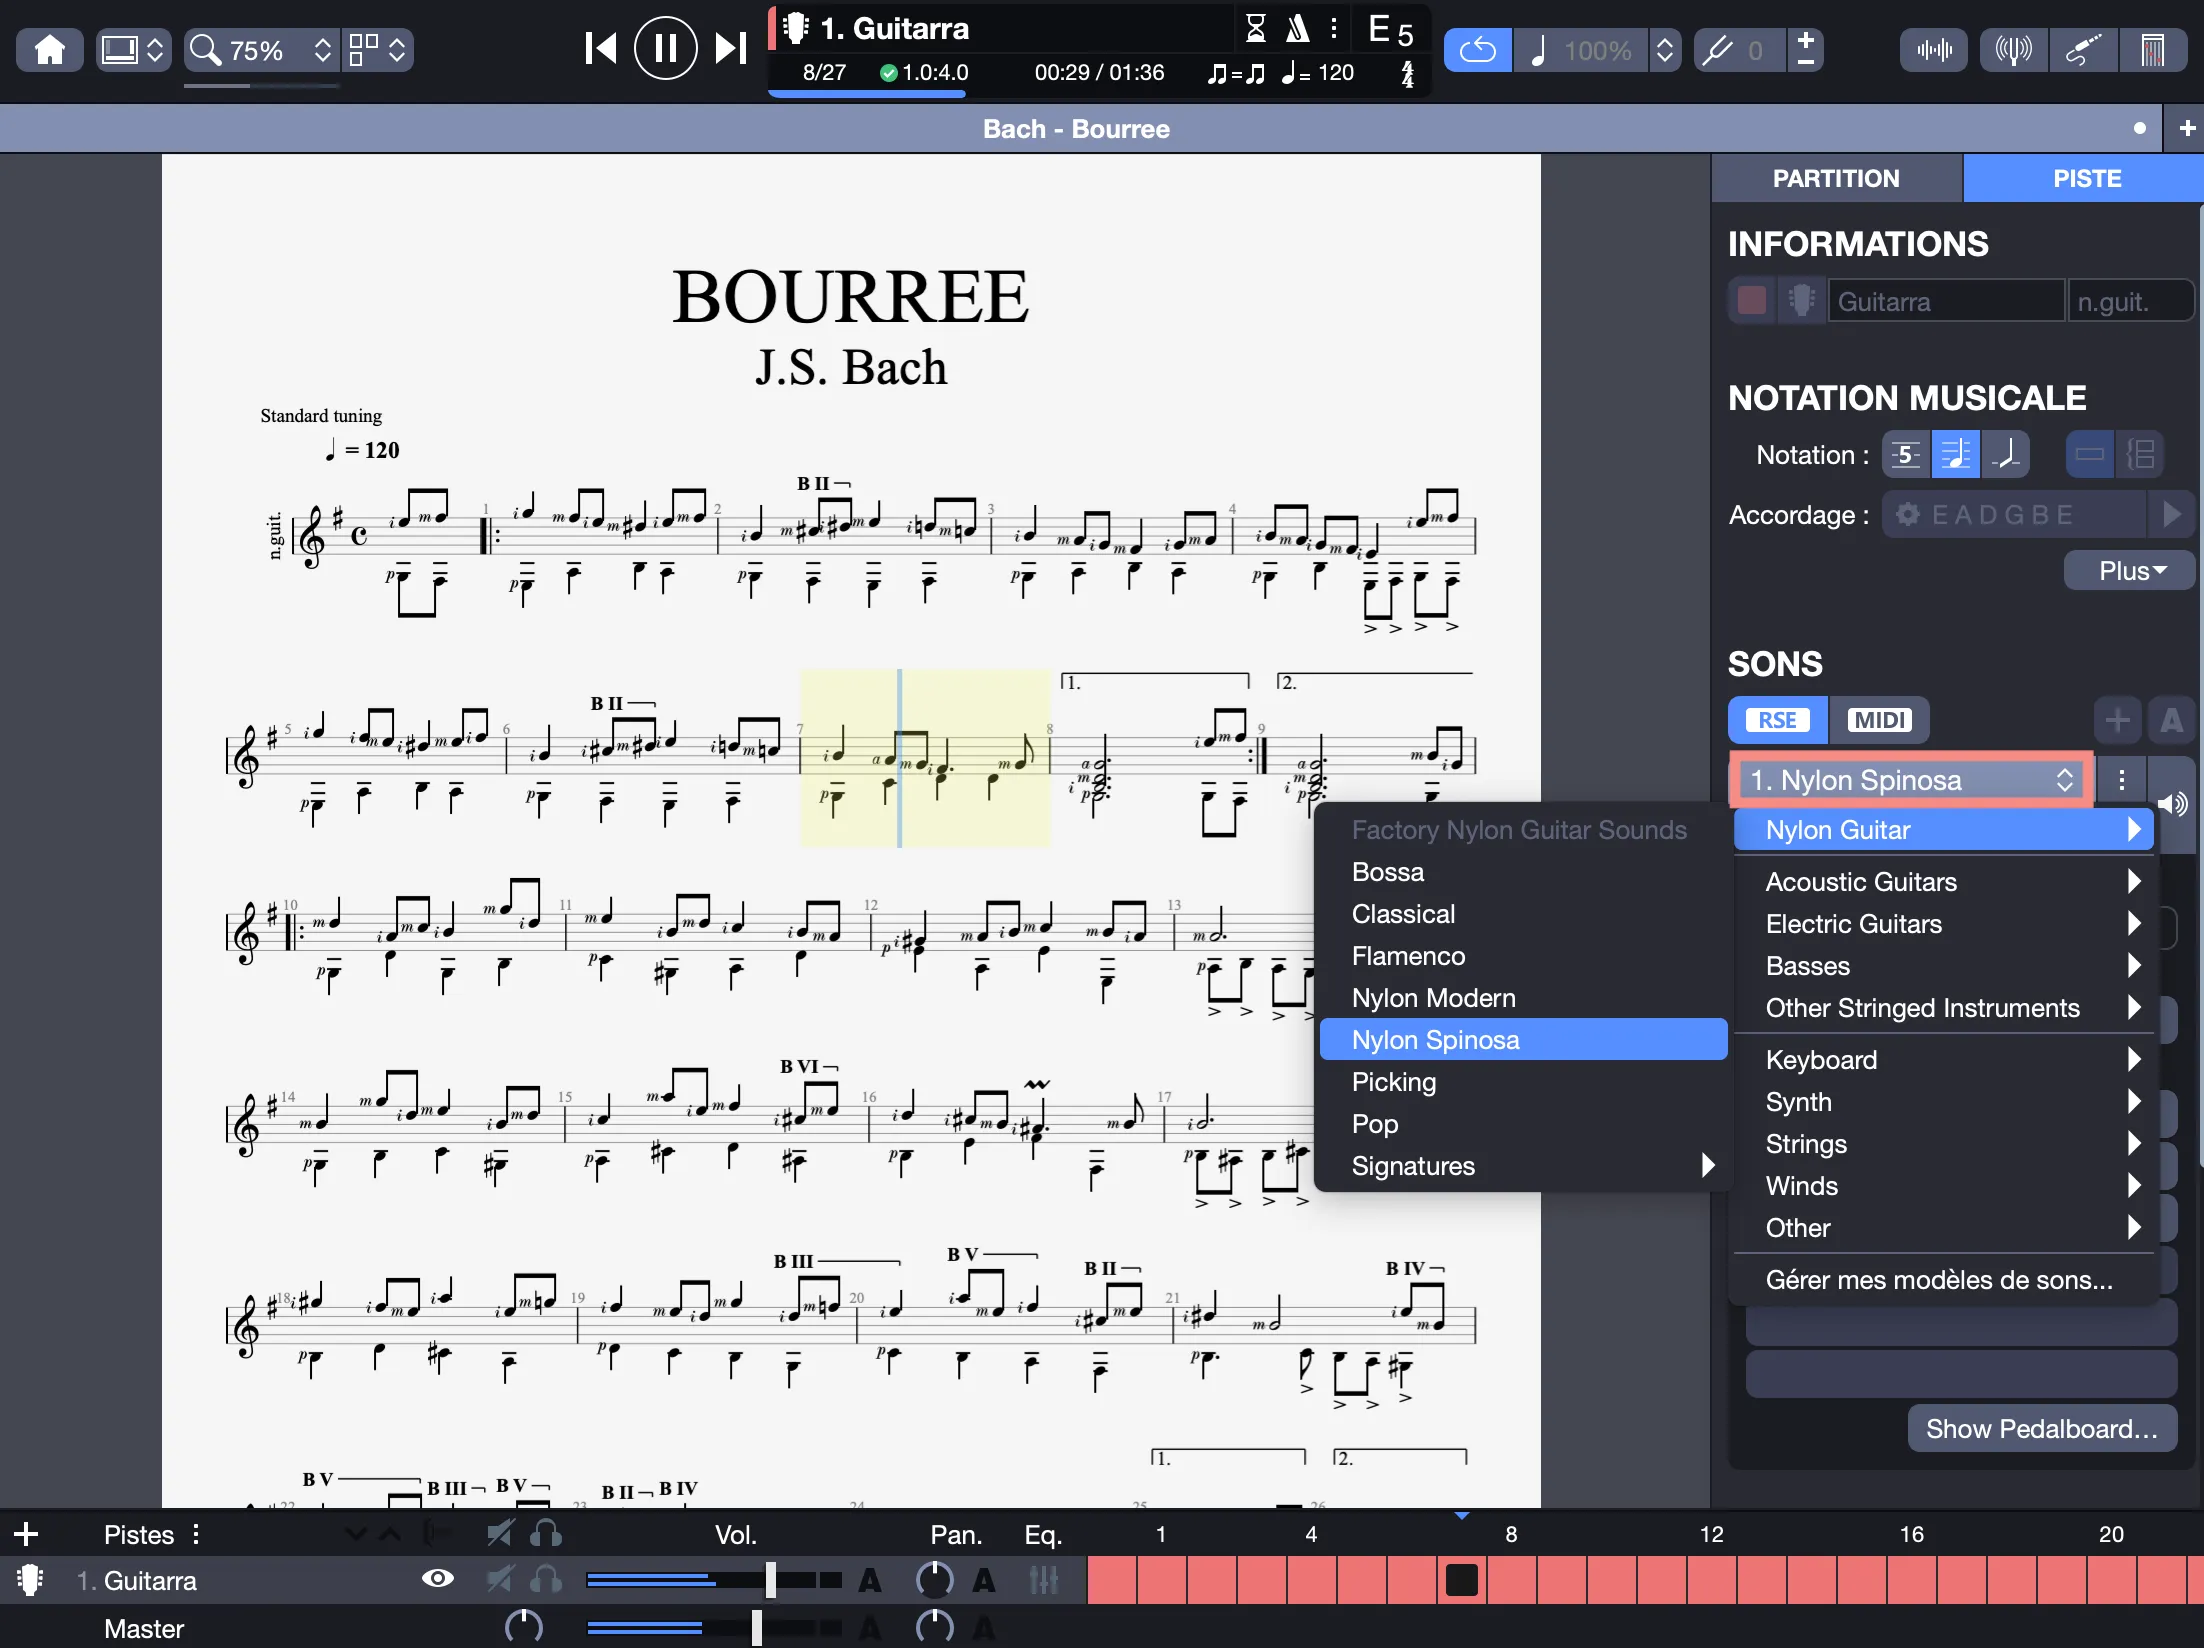Click the magnifier zoom icon
Image resolution: width=2204 pixels, height=1648 pixels.
point(205,49)
